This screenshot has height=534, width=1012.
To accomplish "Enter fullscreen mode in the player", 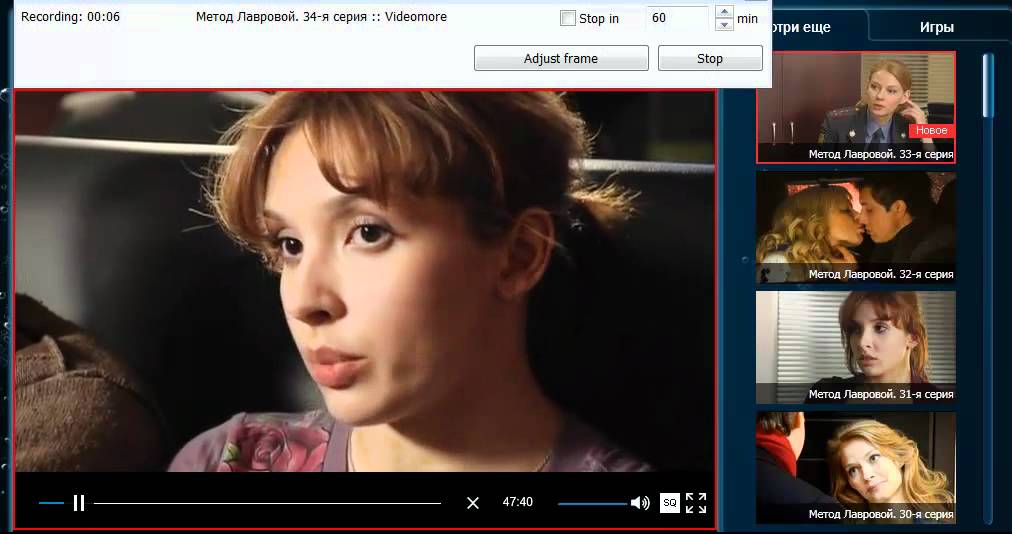I will click(696, 503).
